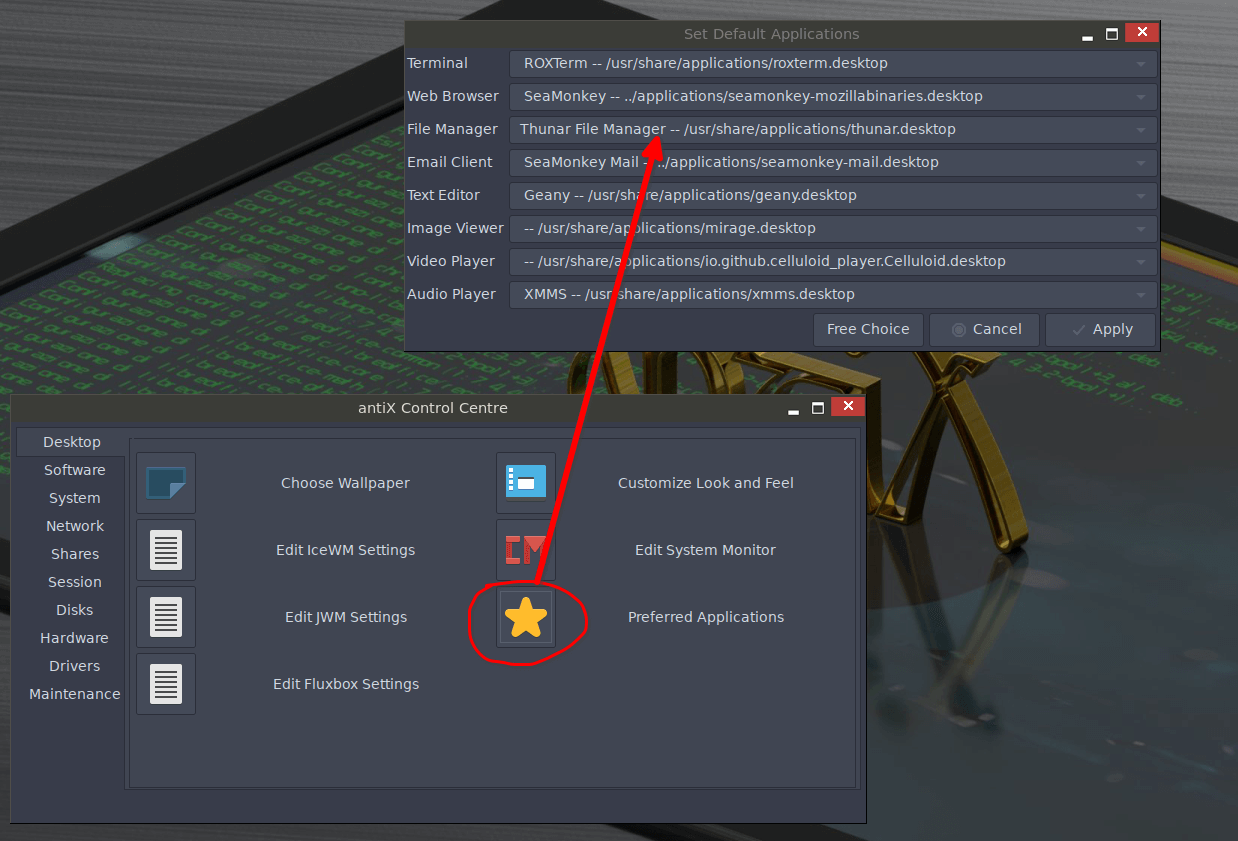Image resolution: width=1238 pixels, height=841 pixels.
Task: Click the Edit IceWM Settings document icon
Action: (166, 550)
